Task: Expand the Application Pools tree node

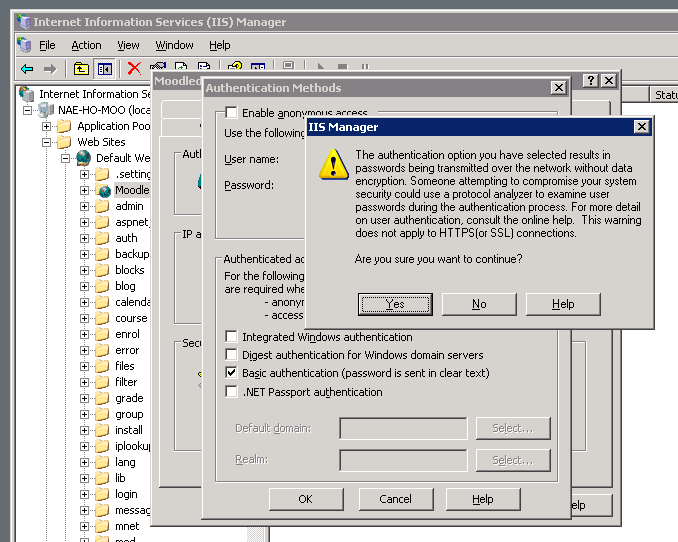Action: coord(46,126)
